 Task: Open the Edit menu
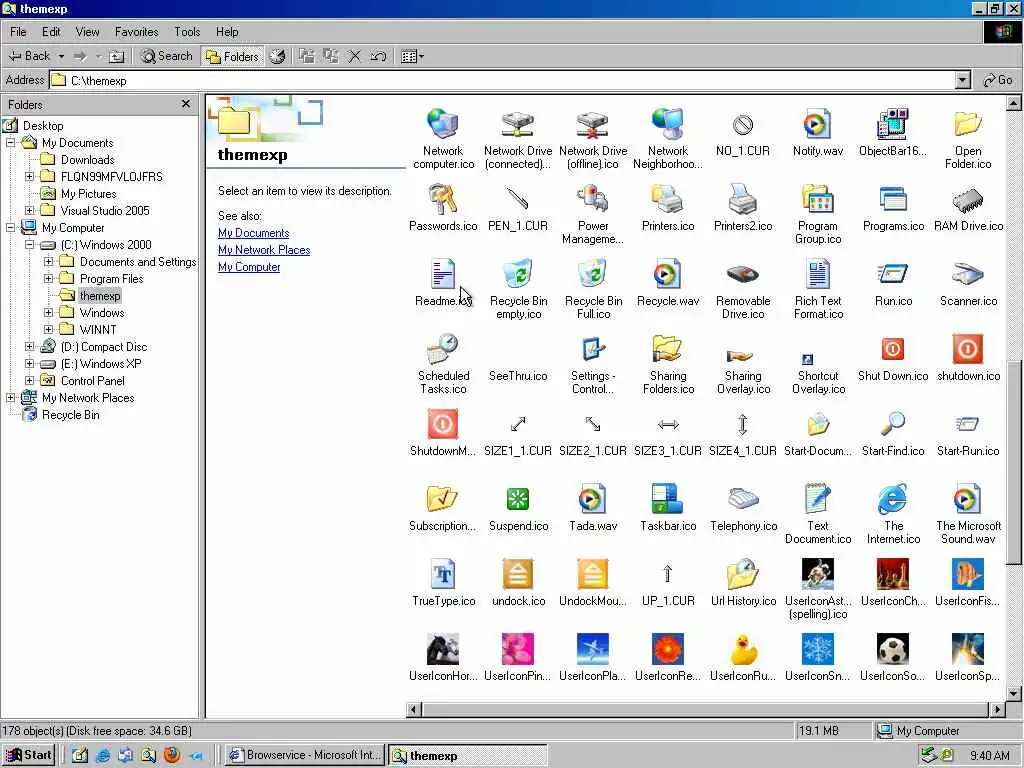tap(51, 32)
